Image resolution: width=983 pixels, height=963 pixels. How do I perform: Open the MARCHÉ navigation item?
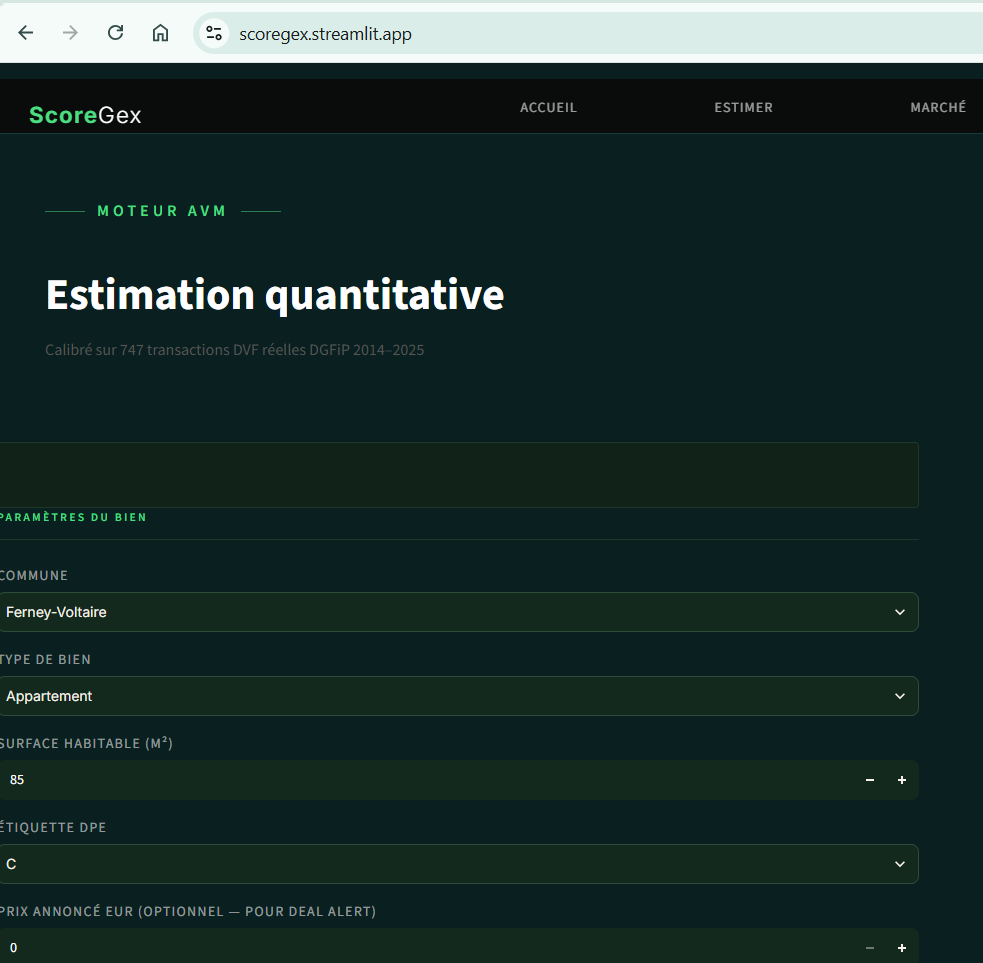pyautogui.click(x=938, y=107)
